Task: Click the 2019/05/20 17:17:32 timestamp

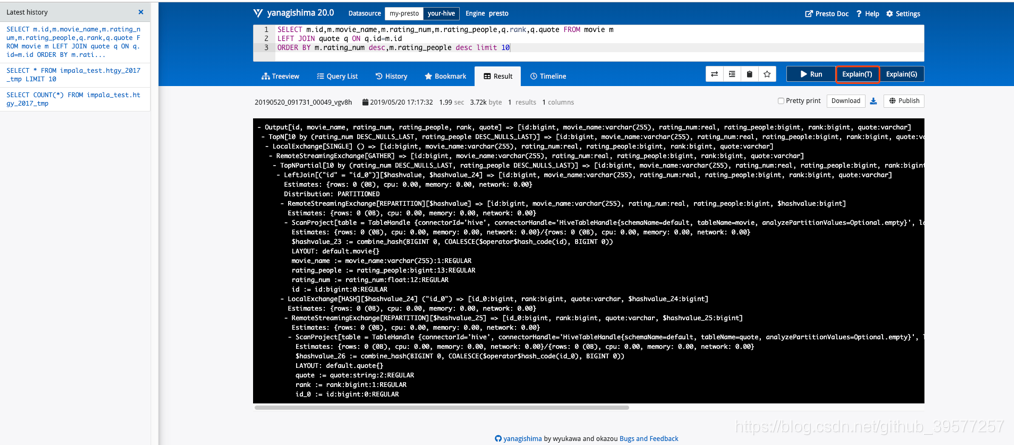Action: [397, 102]
